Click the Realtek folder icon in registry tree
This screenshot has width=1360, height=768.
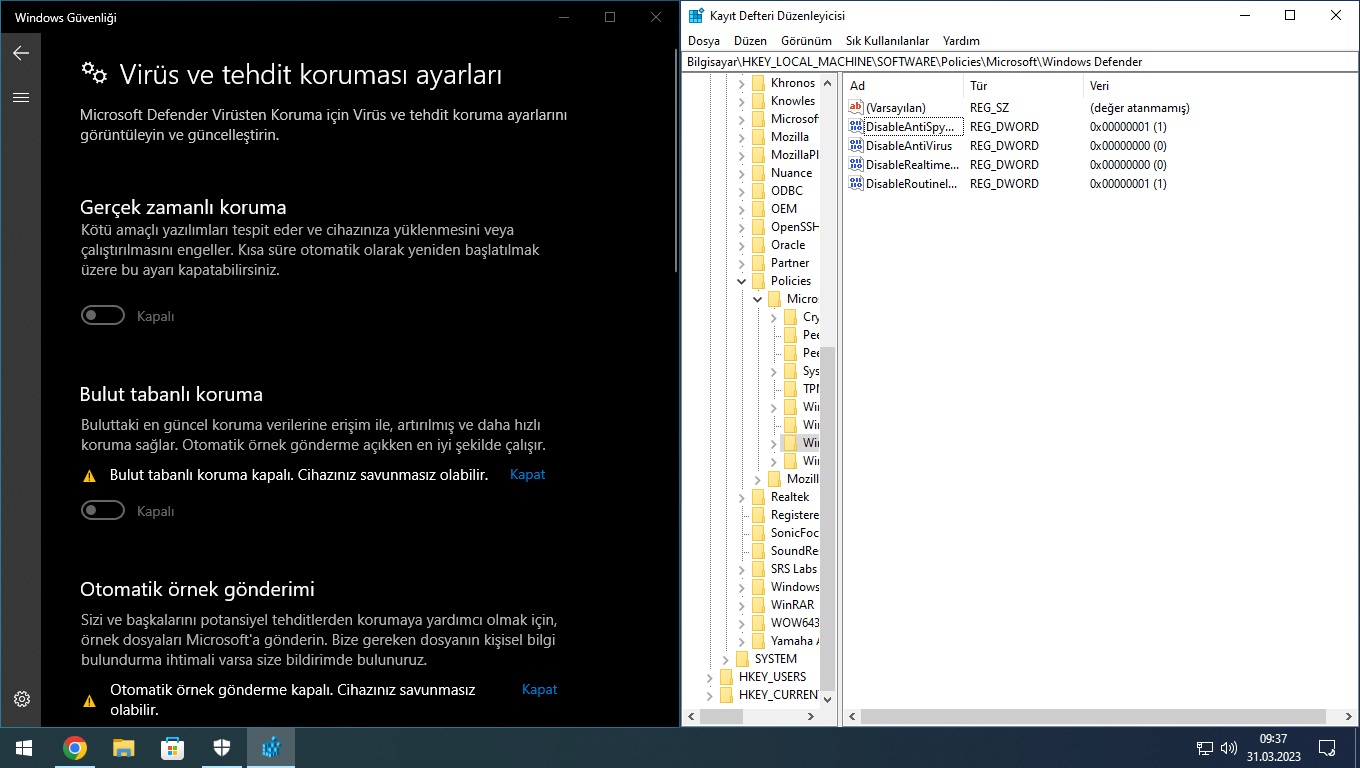[758, 497]
